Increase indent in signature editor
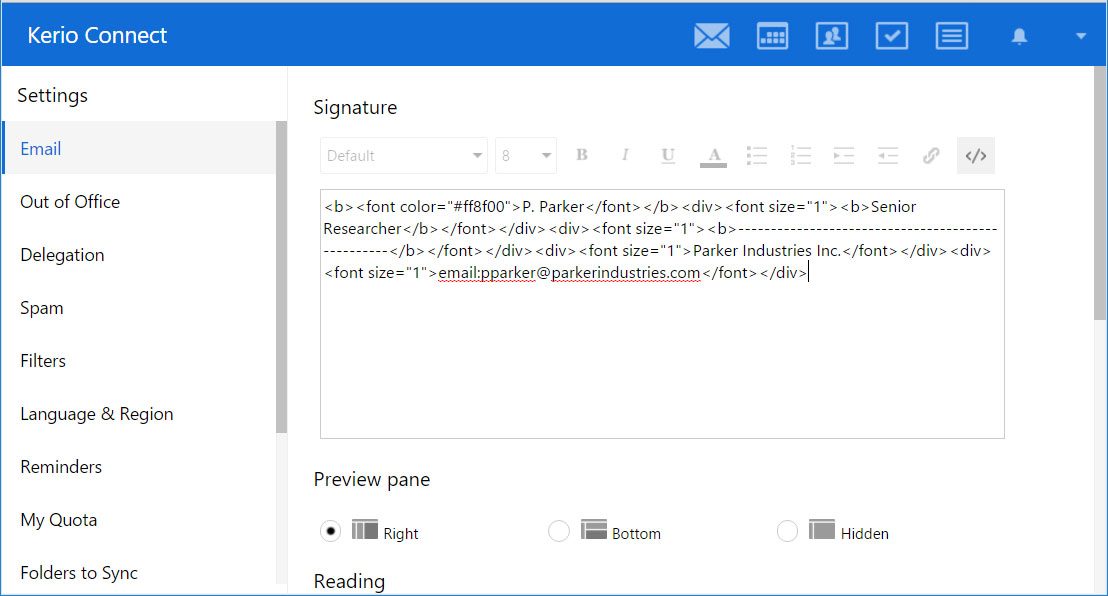This screenshot has width=1108, height=596. [844, 156]
